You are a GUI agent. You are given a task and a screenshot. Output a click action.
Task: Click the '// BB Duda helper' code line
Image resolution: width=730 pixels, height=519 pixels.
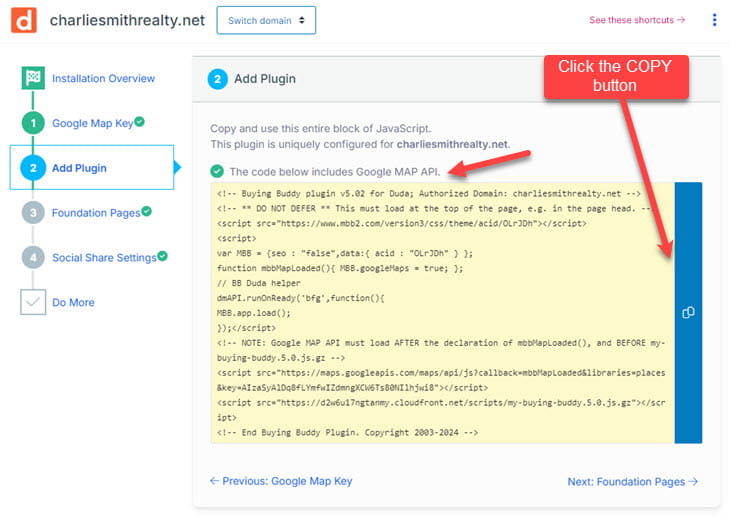(x=258, y=283)
